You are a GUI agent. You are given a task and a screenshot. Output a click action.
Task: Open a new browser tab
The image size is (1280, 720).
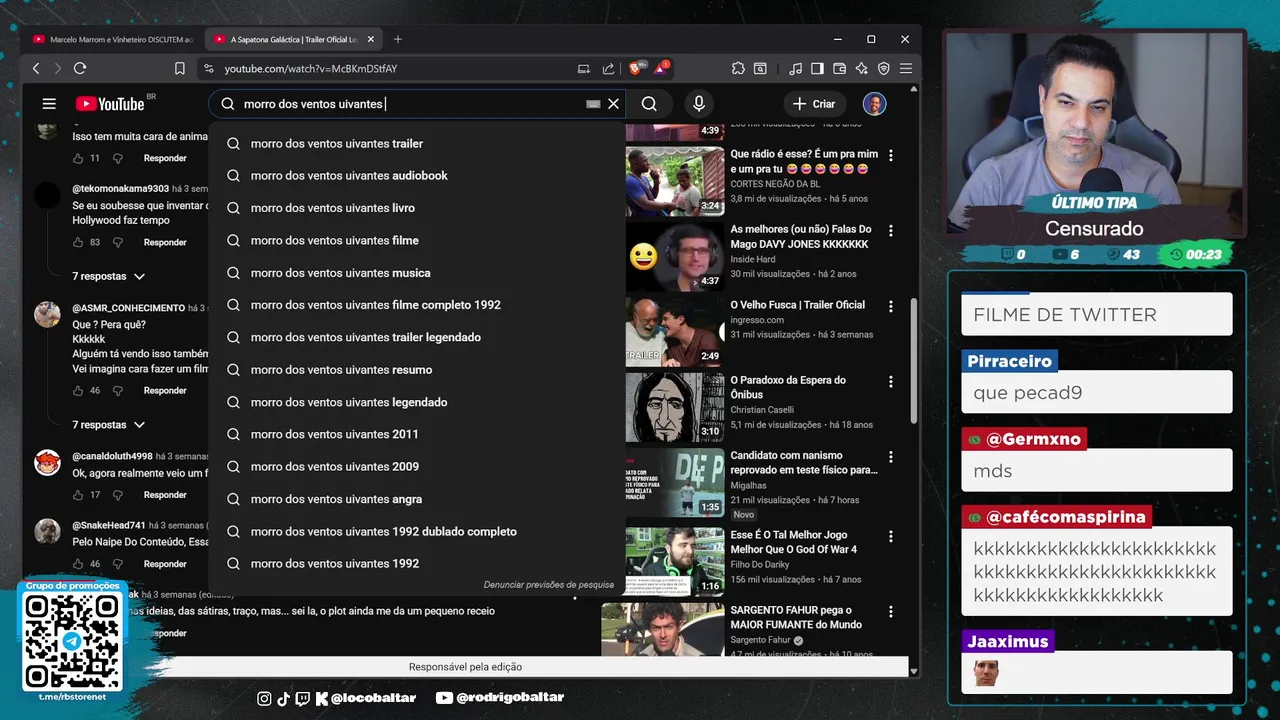click(398, 39)
